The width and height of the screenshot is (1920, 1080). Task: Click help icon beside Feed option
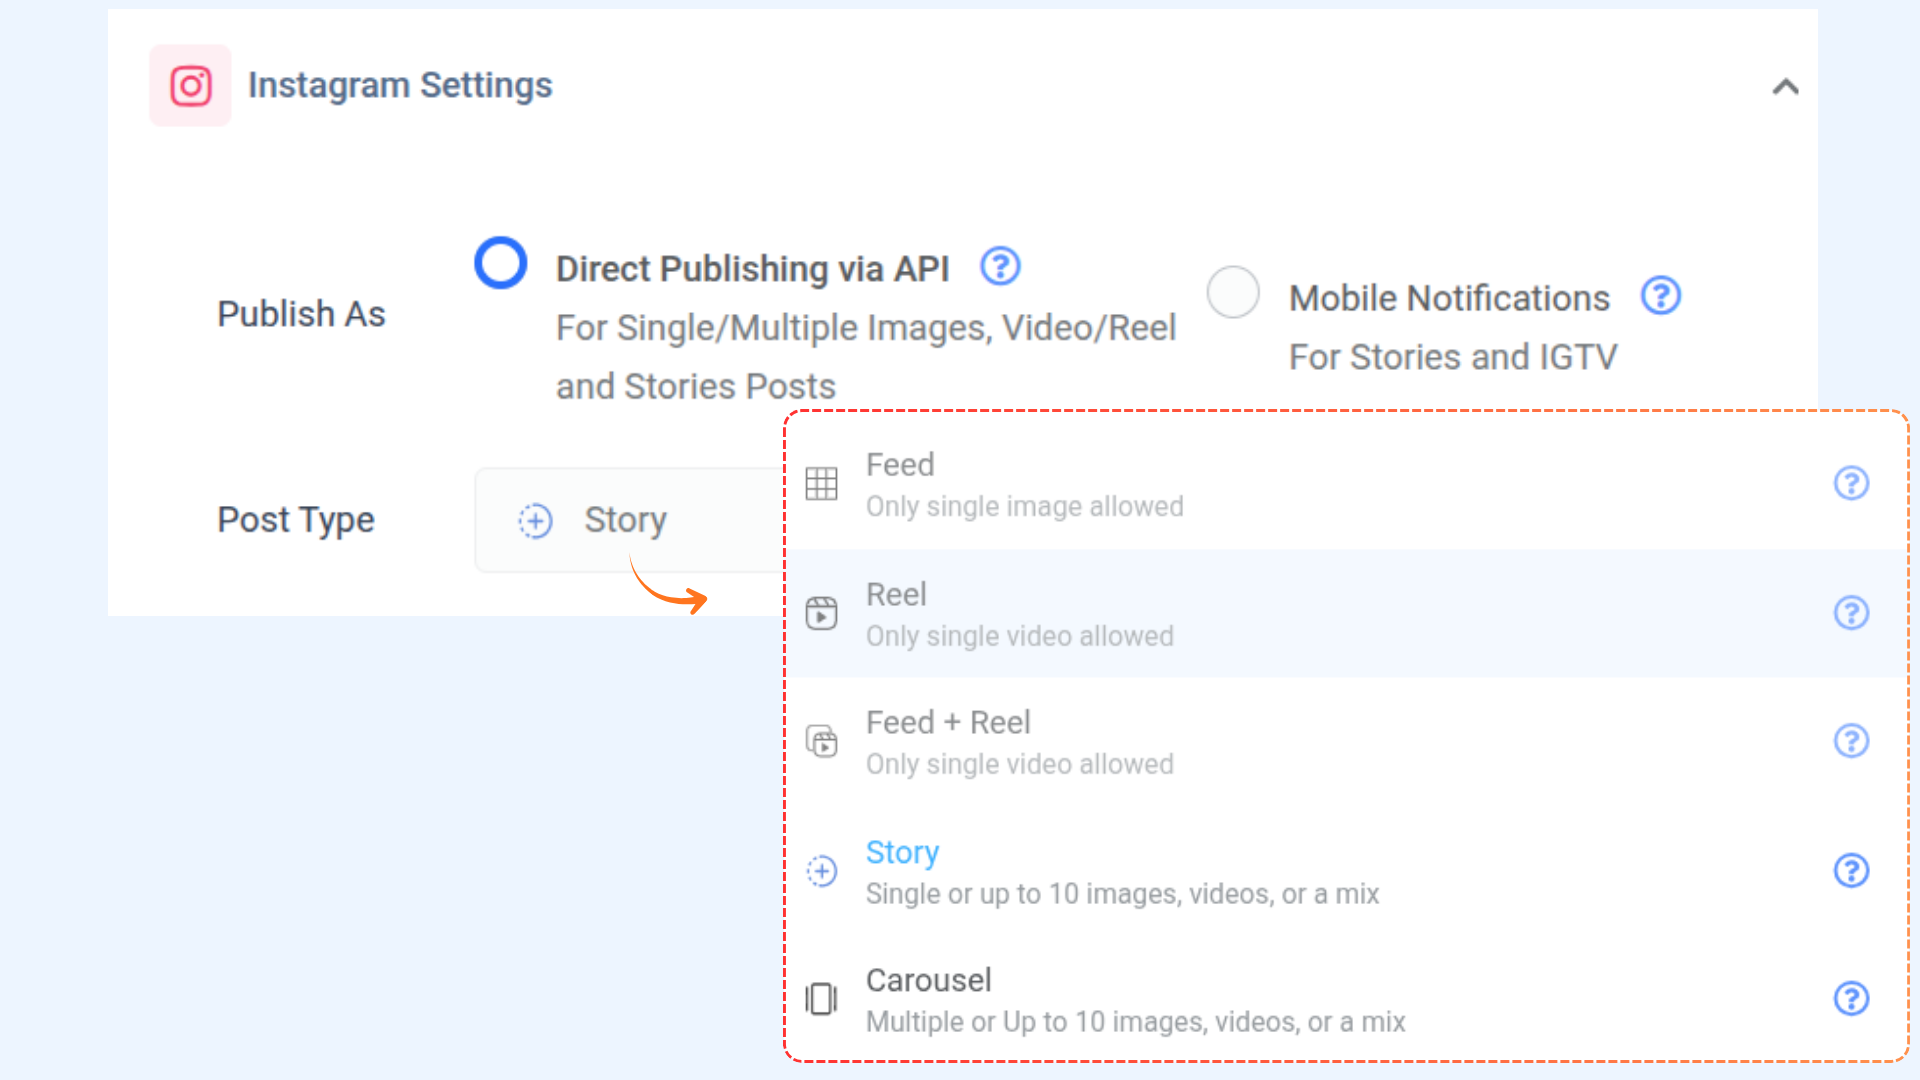tap(1851, 483)
